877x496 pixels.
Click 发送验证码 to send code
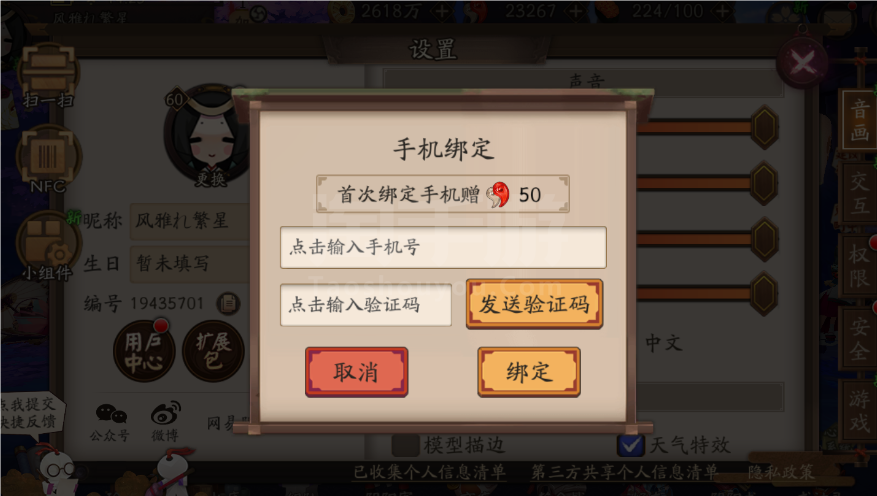(x=534, y=304)
